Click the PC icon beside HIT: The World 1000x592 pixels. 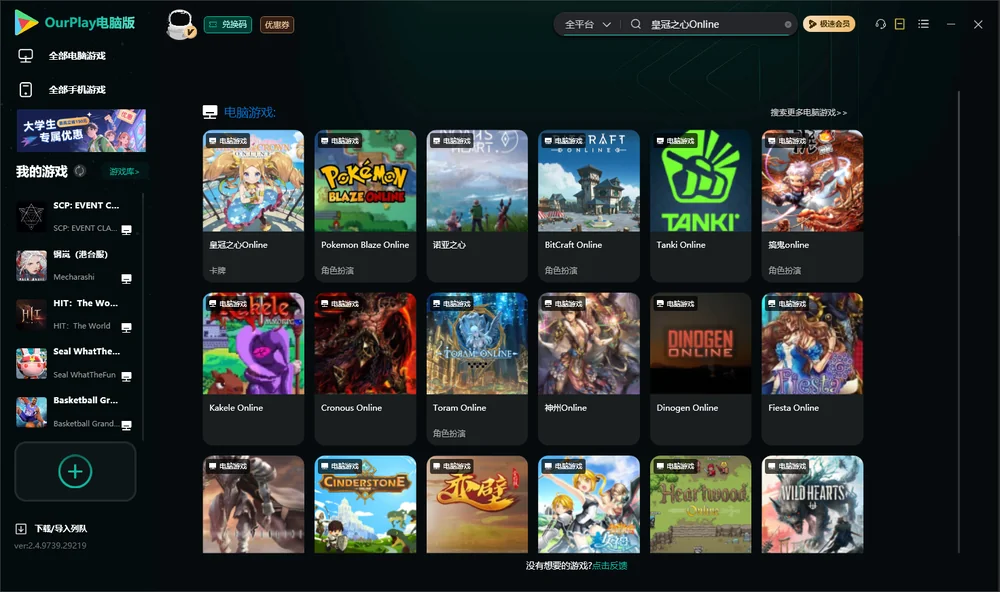coord(126,327)
